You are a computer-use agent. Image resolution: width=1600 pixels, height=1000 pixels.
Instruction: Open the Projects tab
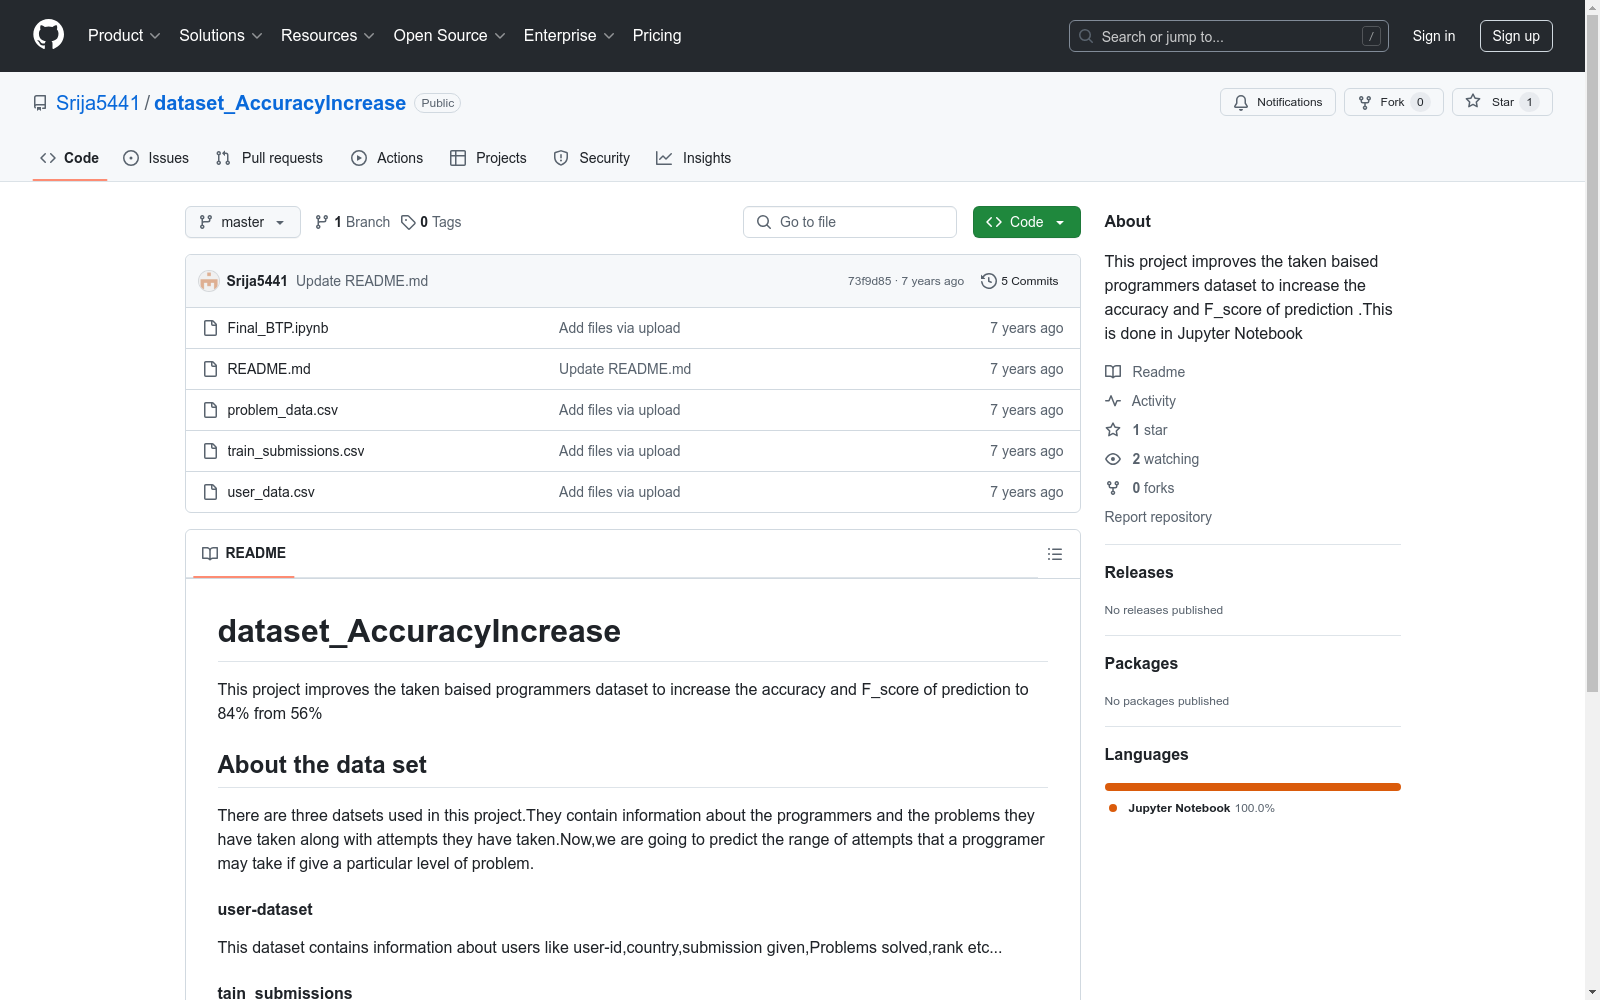coord(488,158)
